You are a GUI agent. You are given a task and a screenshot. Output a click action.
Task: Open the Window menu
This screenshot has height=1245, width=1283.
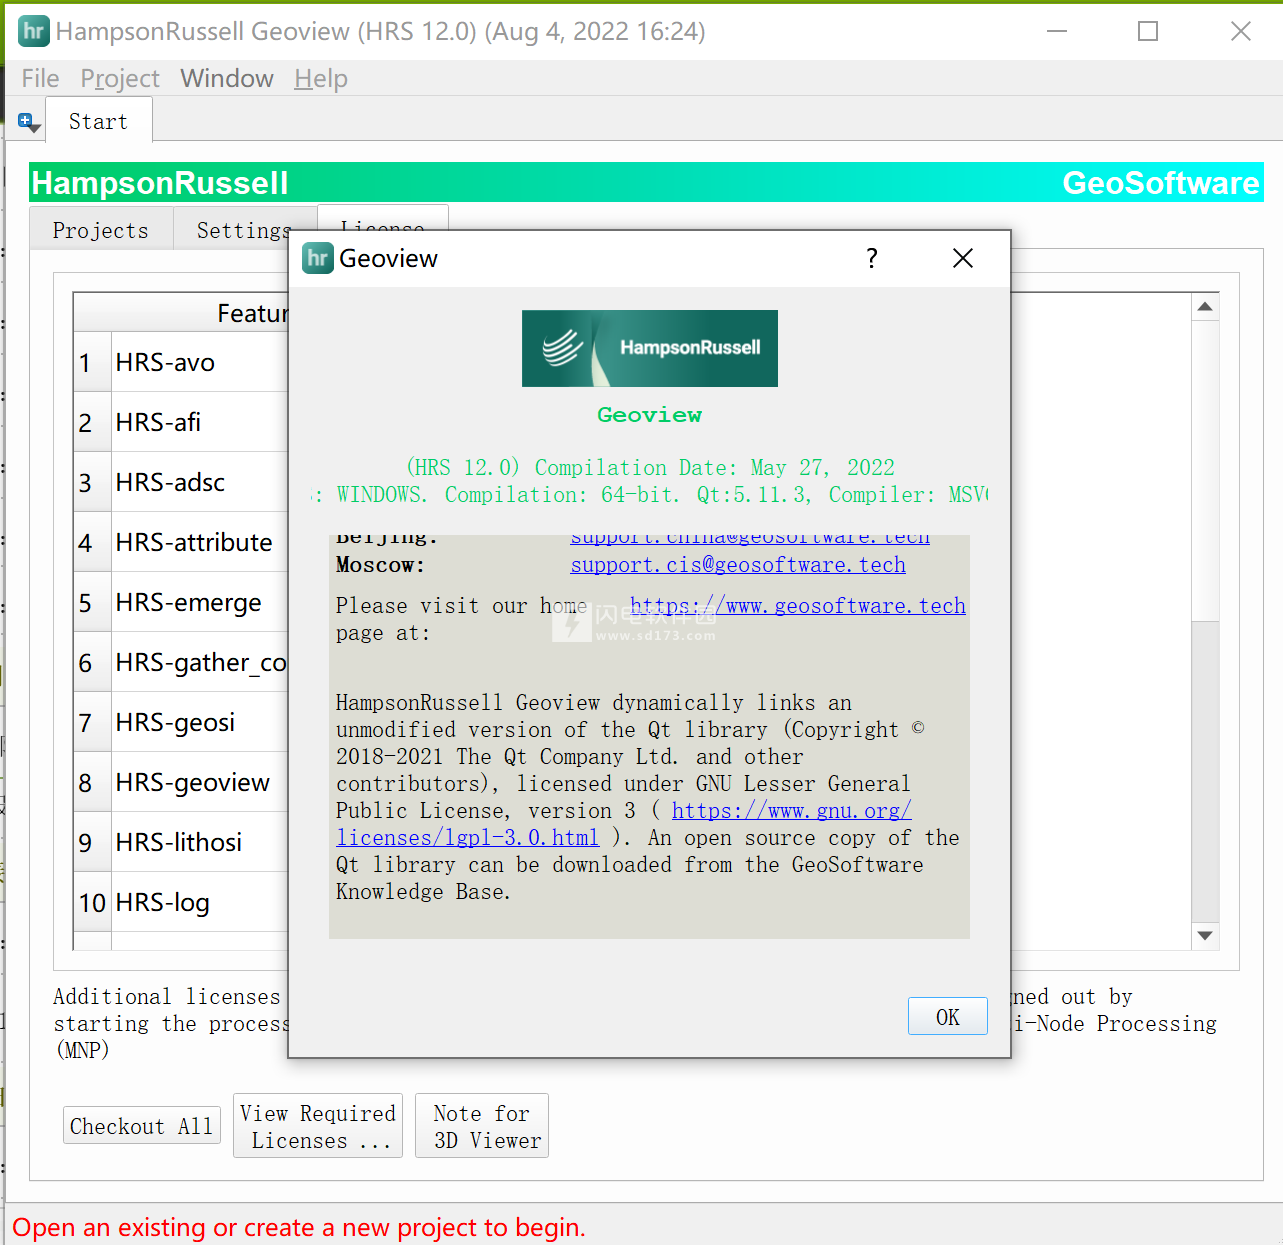pos(227,78)
